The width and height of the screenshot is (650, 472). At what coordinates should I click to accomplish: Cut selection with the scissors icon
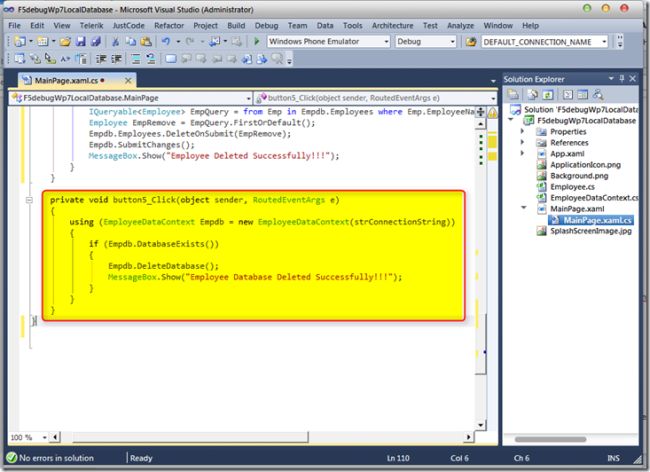[116, 41]
